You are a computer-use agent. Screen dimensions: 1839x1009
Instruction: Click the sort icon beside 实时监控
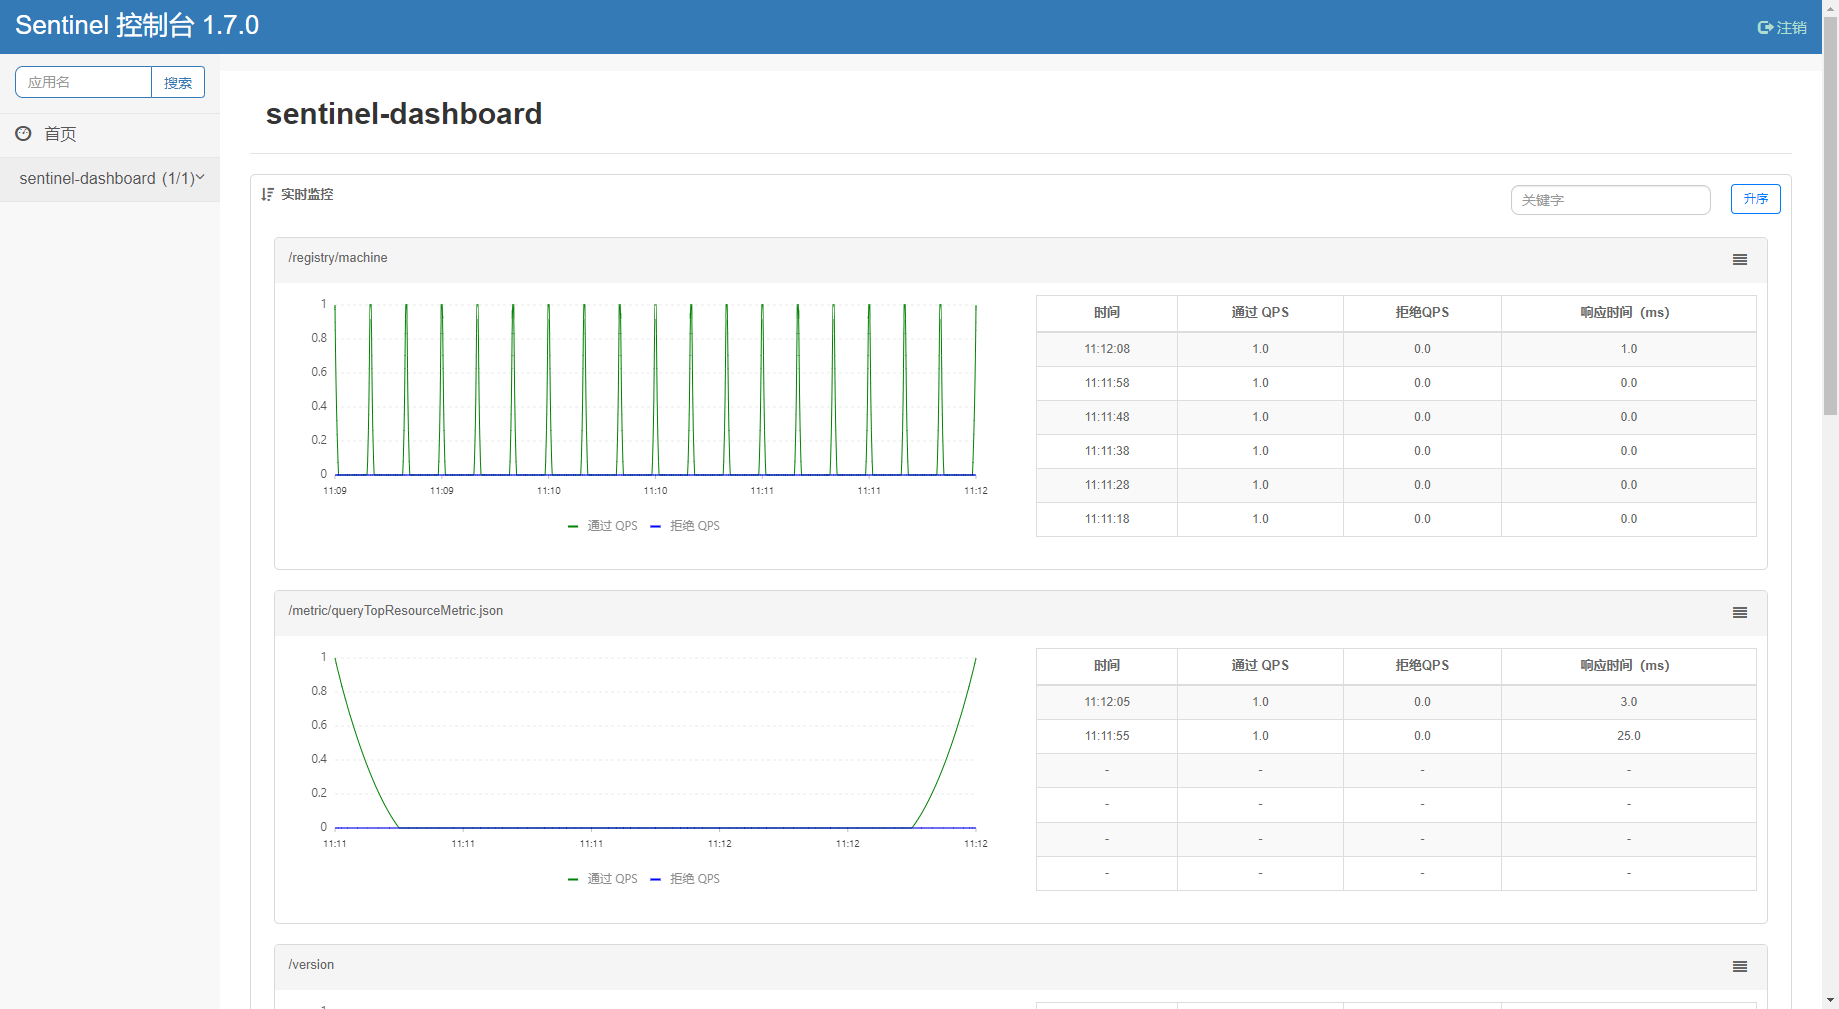click(267, 194)
